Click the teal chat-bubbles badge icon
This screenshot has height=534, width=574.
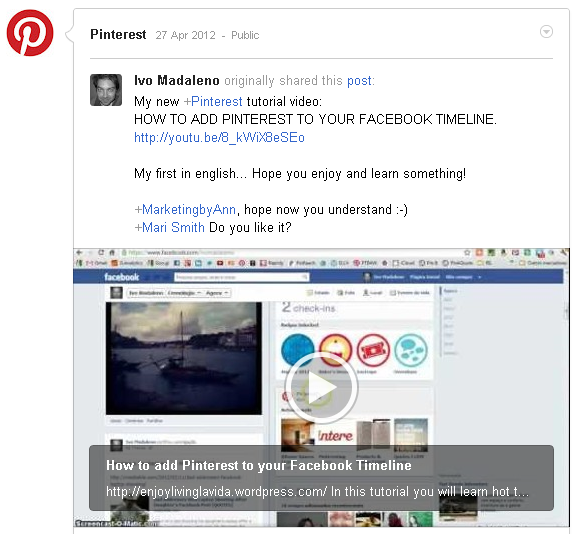pos(411,350)
